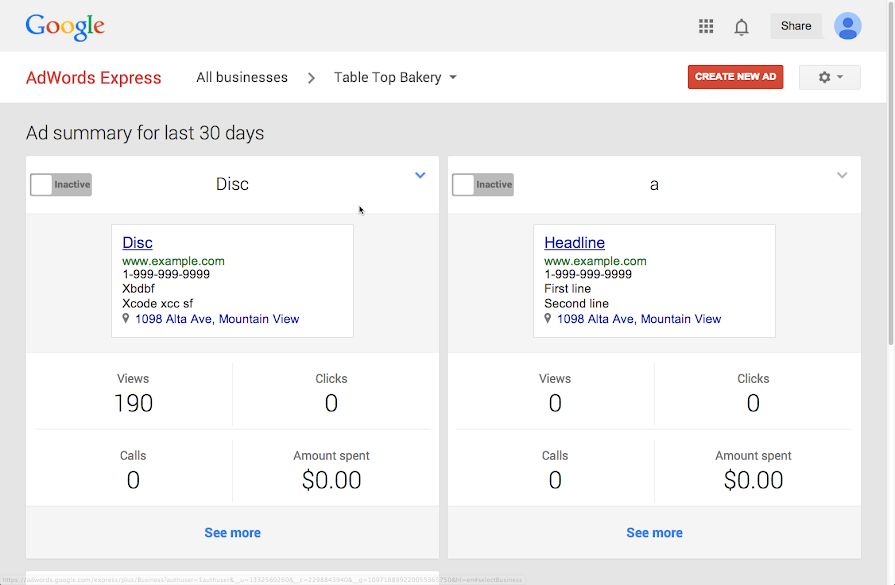Expand the 'a' ad options chevron
This screenshot has width=895, height=585.
[x=842, y=176]
